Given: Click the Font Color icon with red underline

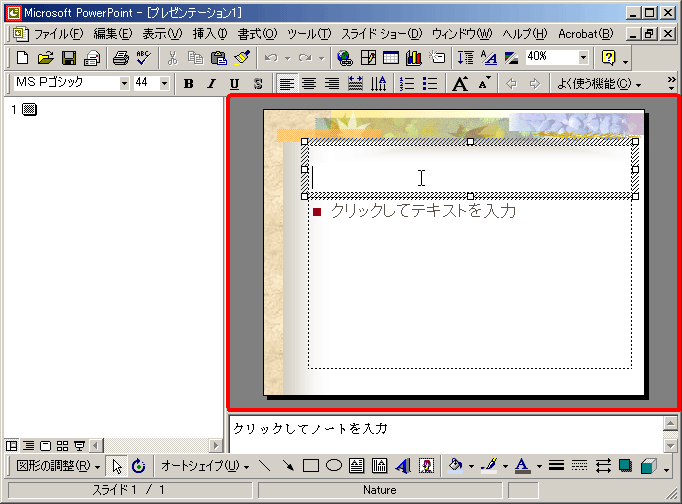Looking at the screenshot, I should [x=522, y=466].
